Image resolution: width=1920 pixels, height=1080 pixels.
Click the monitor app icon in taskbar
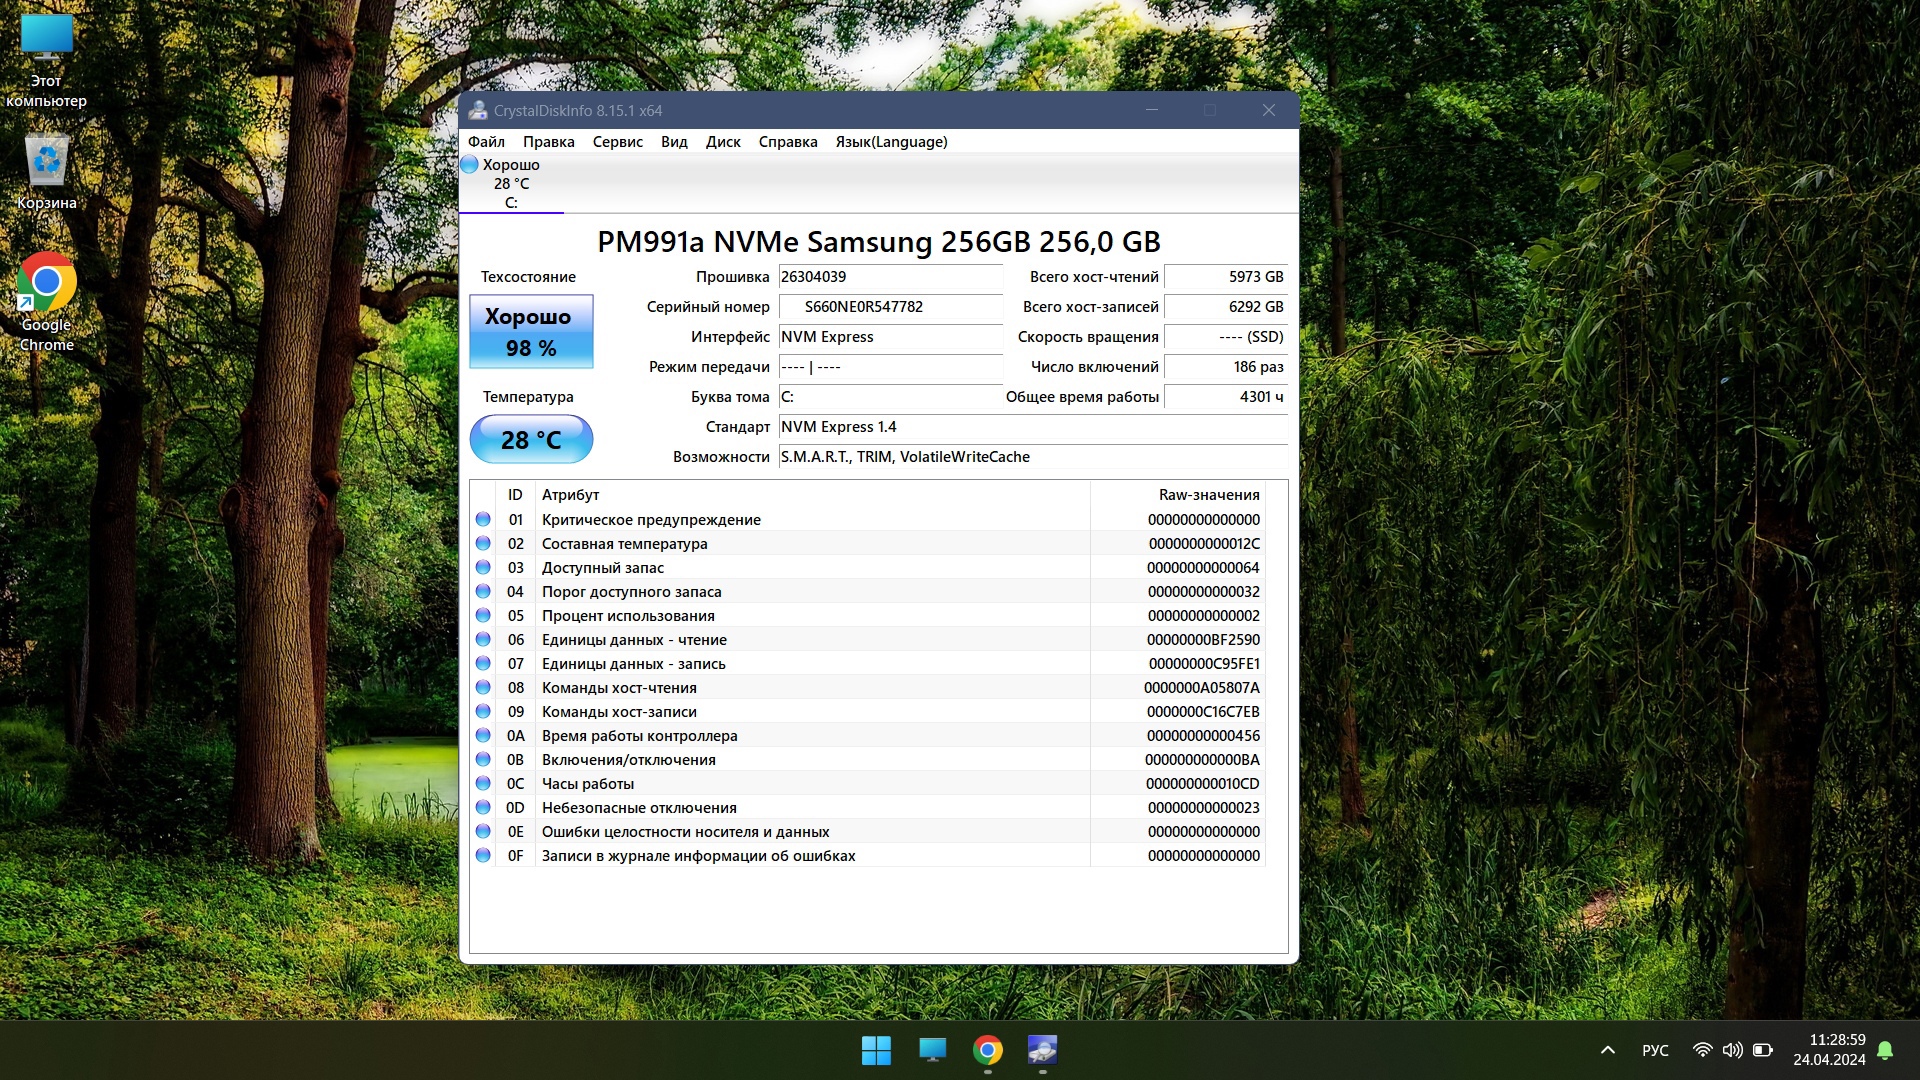pyautogui.click(x=932, y=1050)
